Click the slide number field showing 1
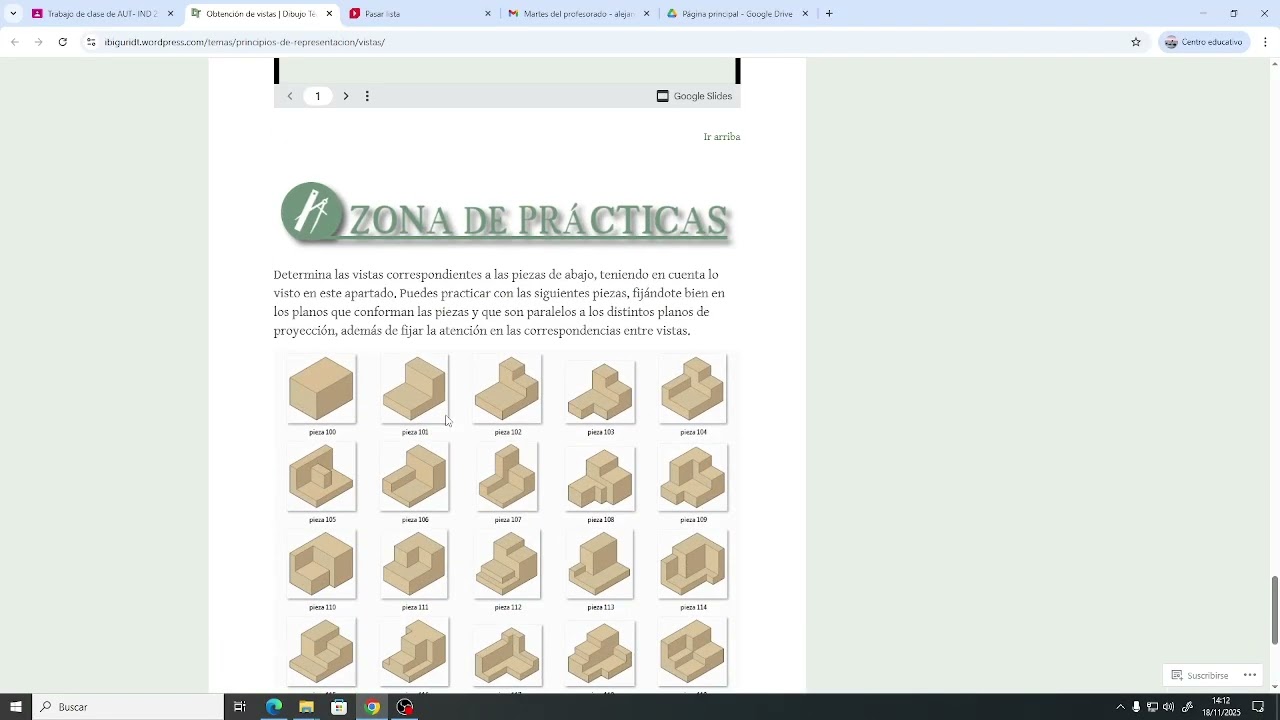The image size is (1280, 720). (x=318, y=96)
